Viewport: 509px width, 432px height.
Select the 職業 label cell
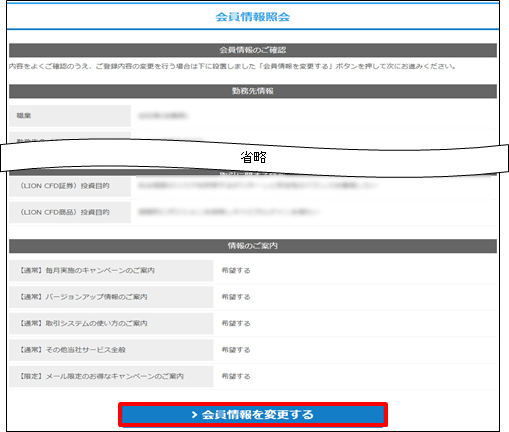point(70,116)
